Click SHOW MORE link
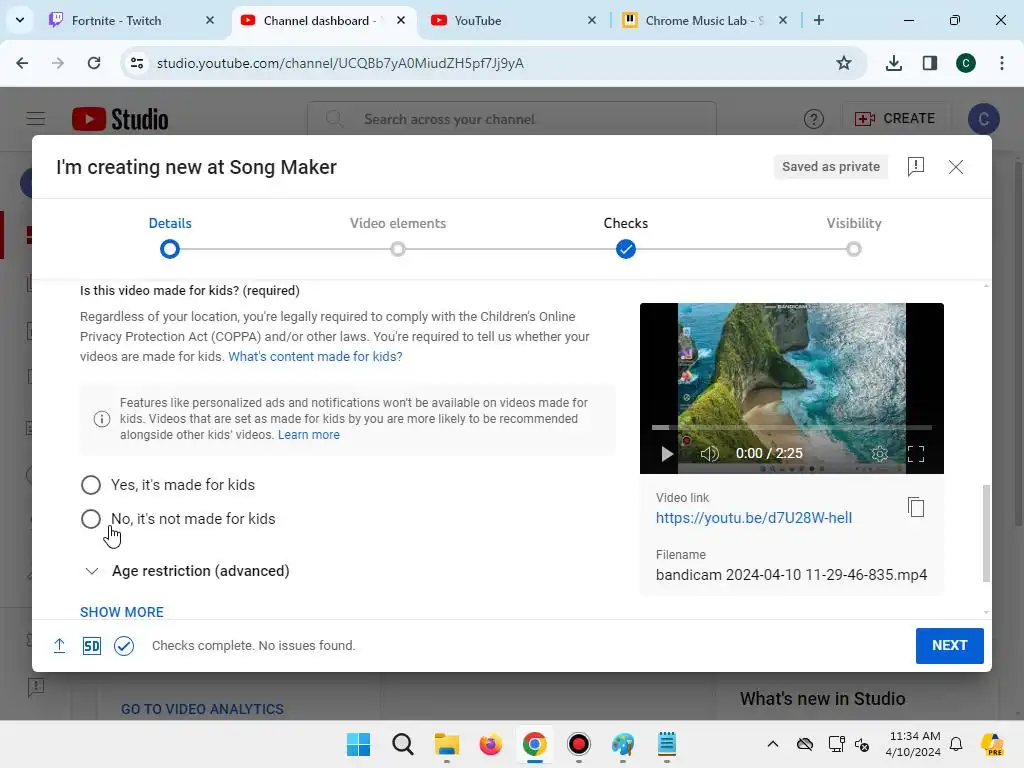 tap(121, 612)
